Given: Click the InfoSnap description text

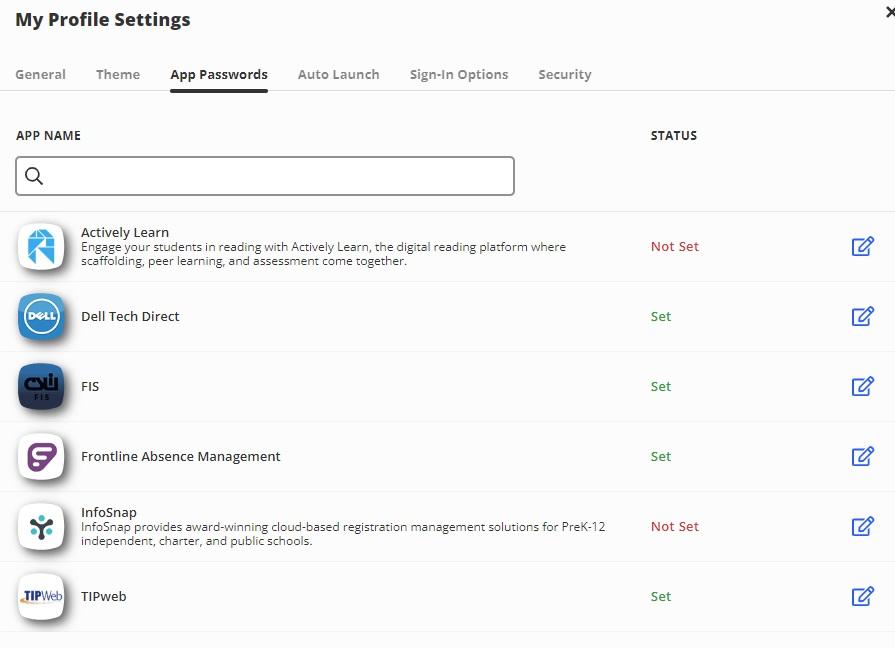Looking at the screenshot, I should [x=343, y=534].
